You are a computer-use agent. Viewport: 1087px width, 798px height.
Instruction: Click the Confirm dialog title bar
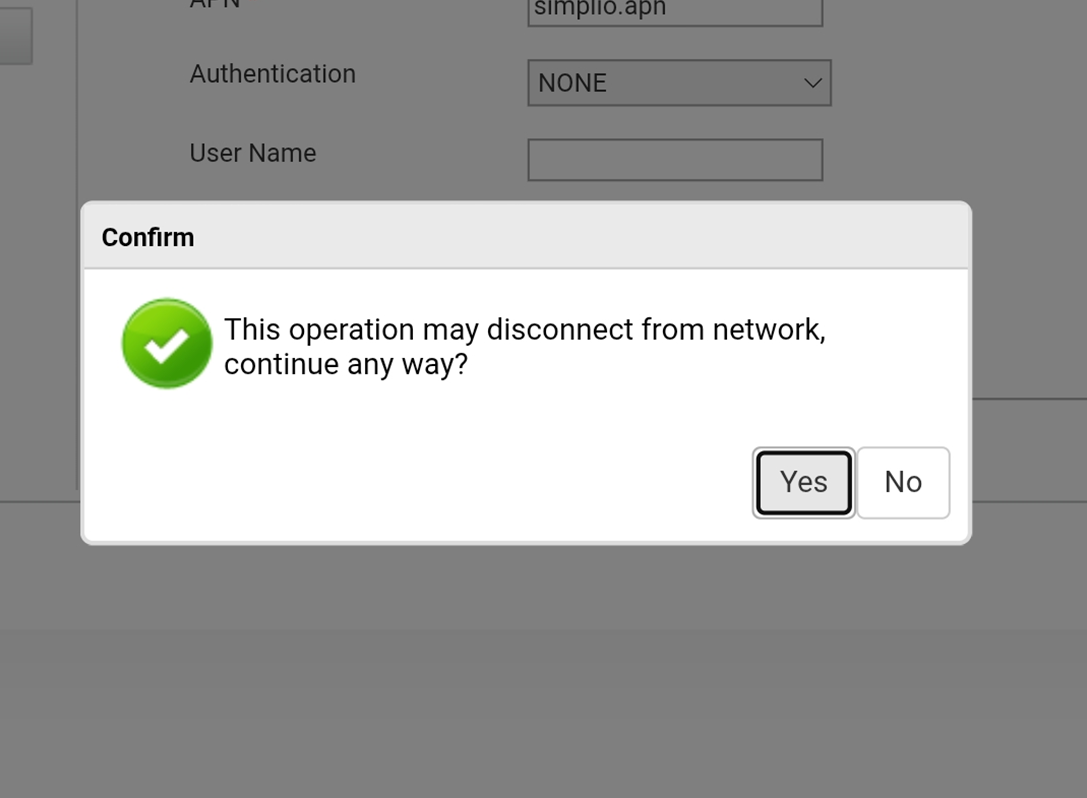526,236
